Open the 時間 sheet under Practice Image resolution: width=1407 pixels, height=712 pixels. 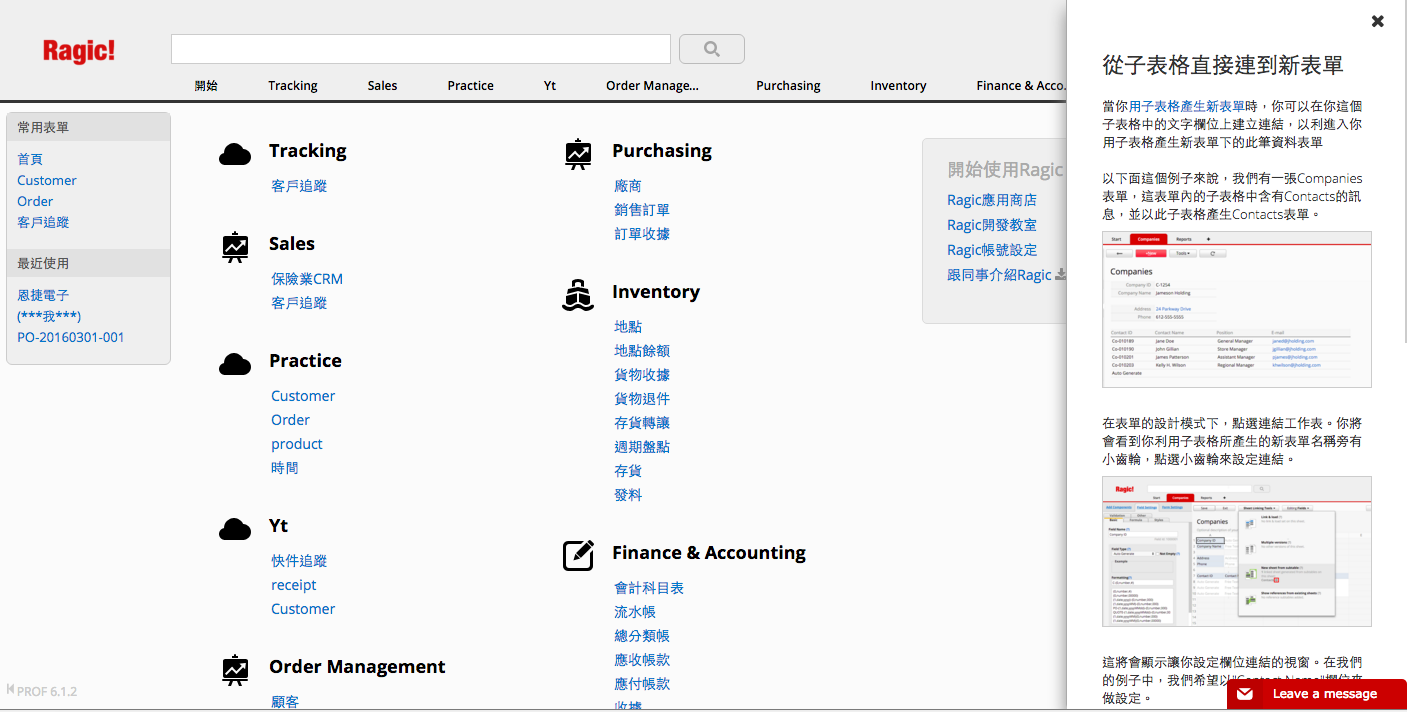(285, 468)
